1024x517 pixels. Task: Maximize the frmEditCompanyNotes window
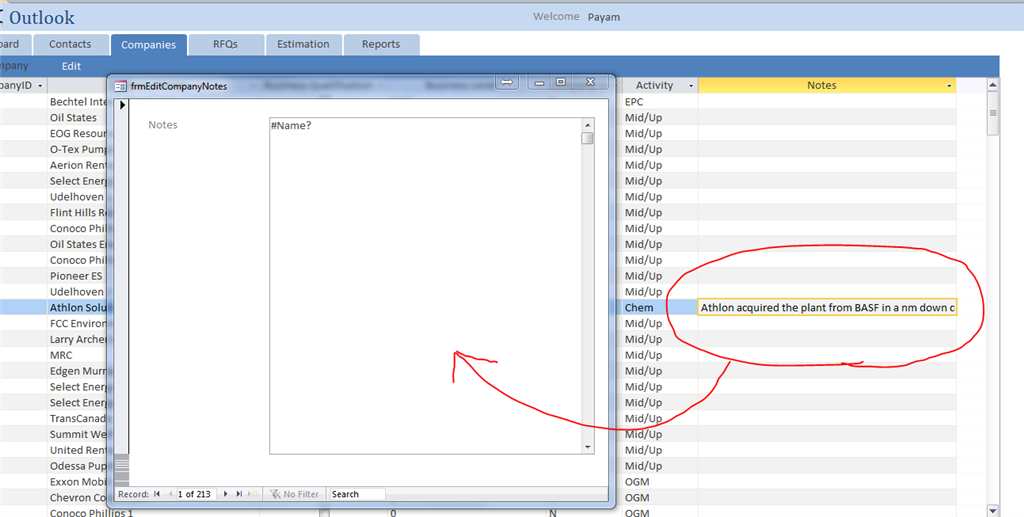point(560,82)
